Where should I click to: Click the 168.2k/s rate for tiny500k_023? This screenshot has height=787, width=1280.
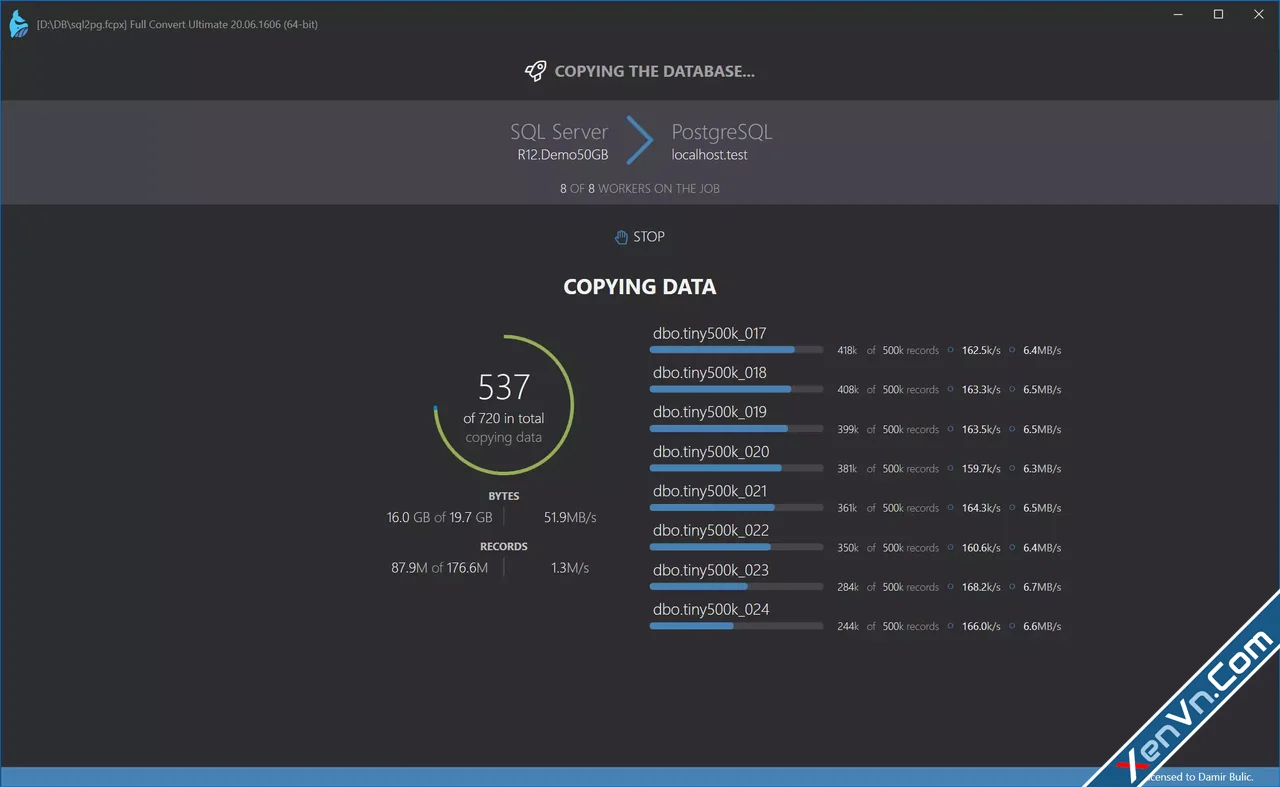click(x=981, y=587)
